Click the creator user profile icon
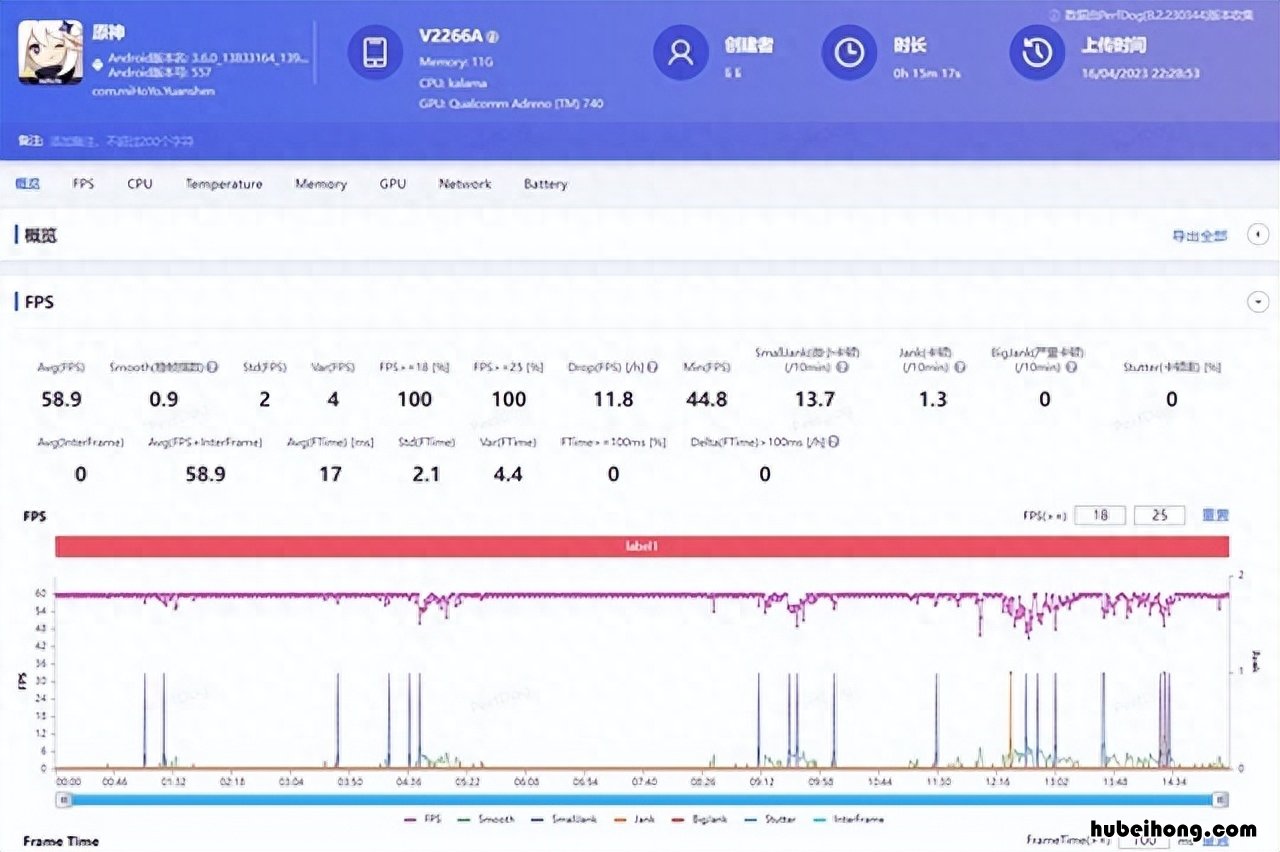 coord(681,51)
